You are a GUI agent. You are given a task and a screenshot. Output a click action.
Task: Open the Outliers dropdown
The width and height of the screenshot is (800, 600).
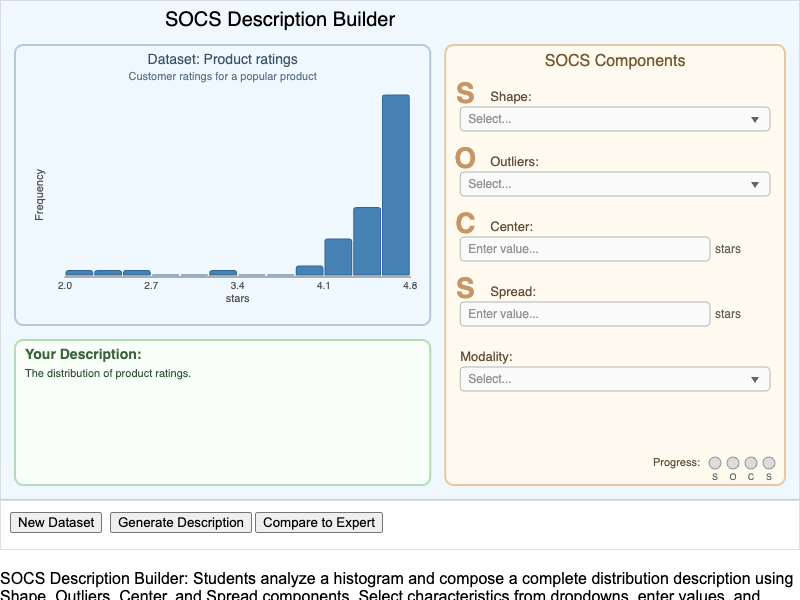(614, 183)
